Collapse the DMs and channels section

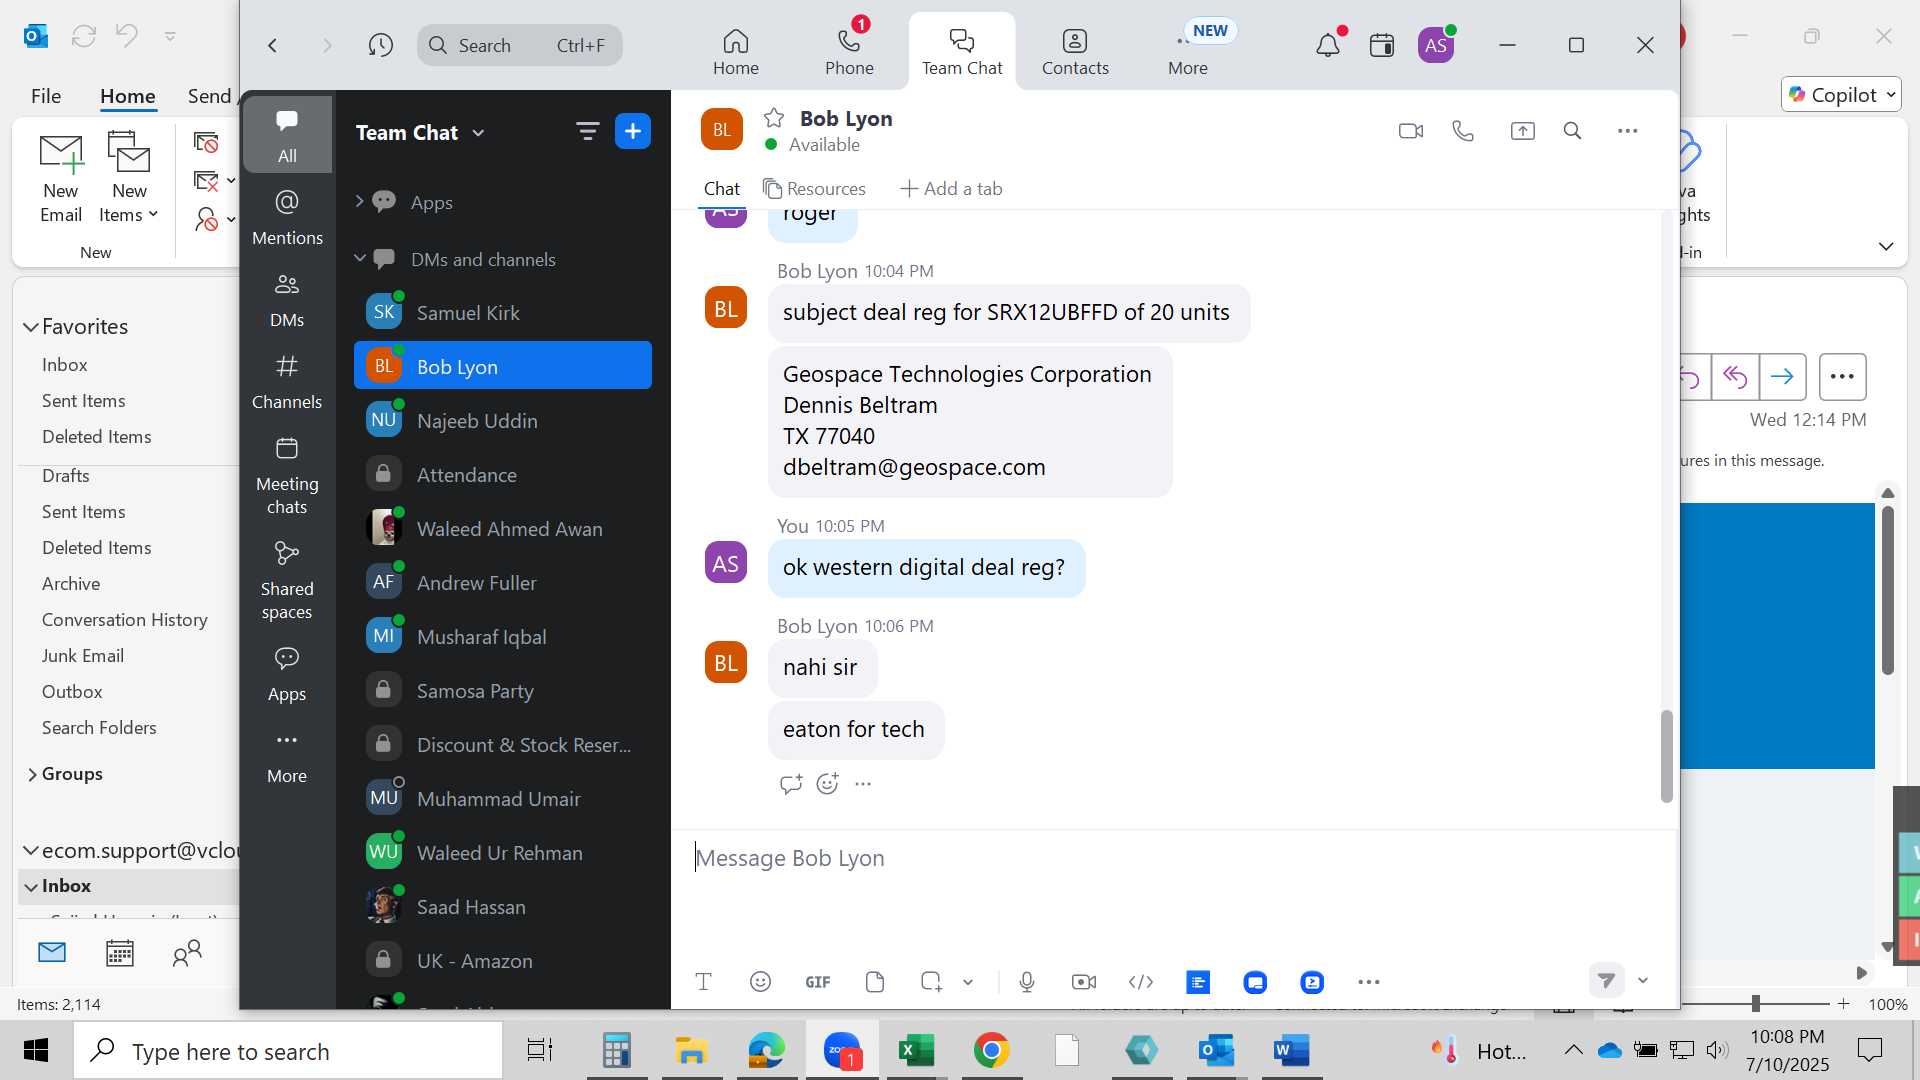coord(359,258)
